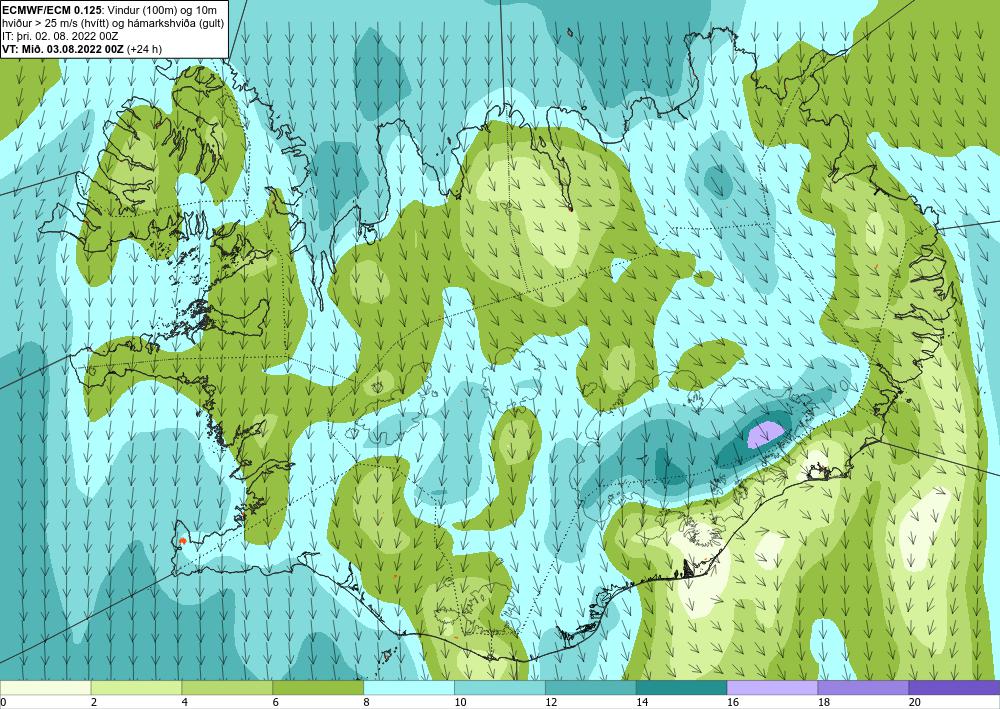The height and width of the screenshot is (709, 1000).
Task: Click the 'IT: þri. 02. 08. 2022 00Z' line
Action: point(60,36)
